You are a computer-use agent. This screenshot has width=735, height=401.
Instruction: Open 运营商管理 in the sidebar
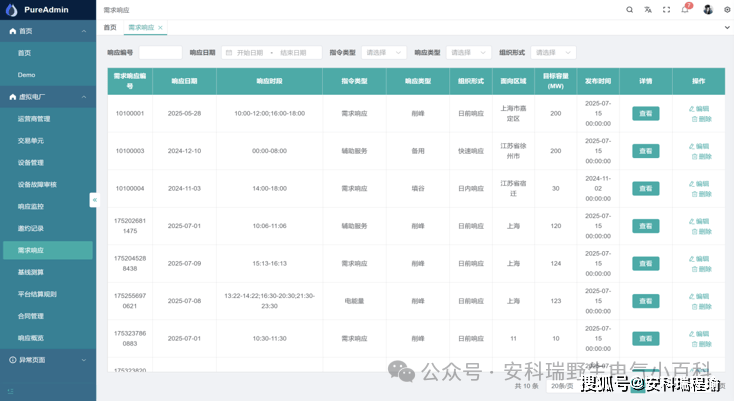48,119
